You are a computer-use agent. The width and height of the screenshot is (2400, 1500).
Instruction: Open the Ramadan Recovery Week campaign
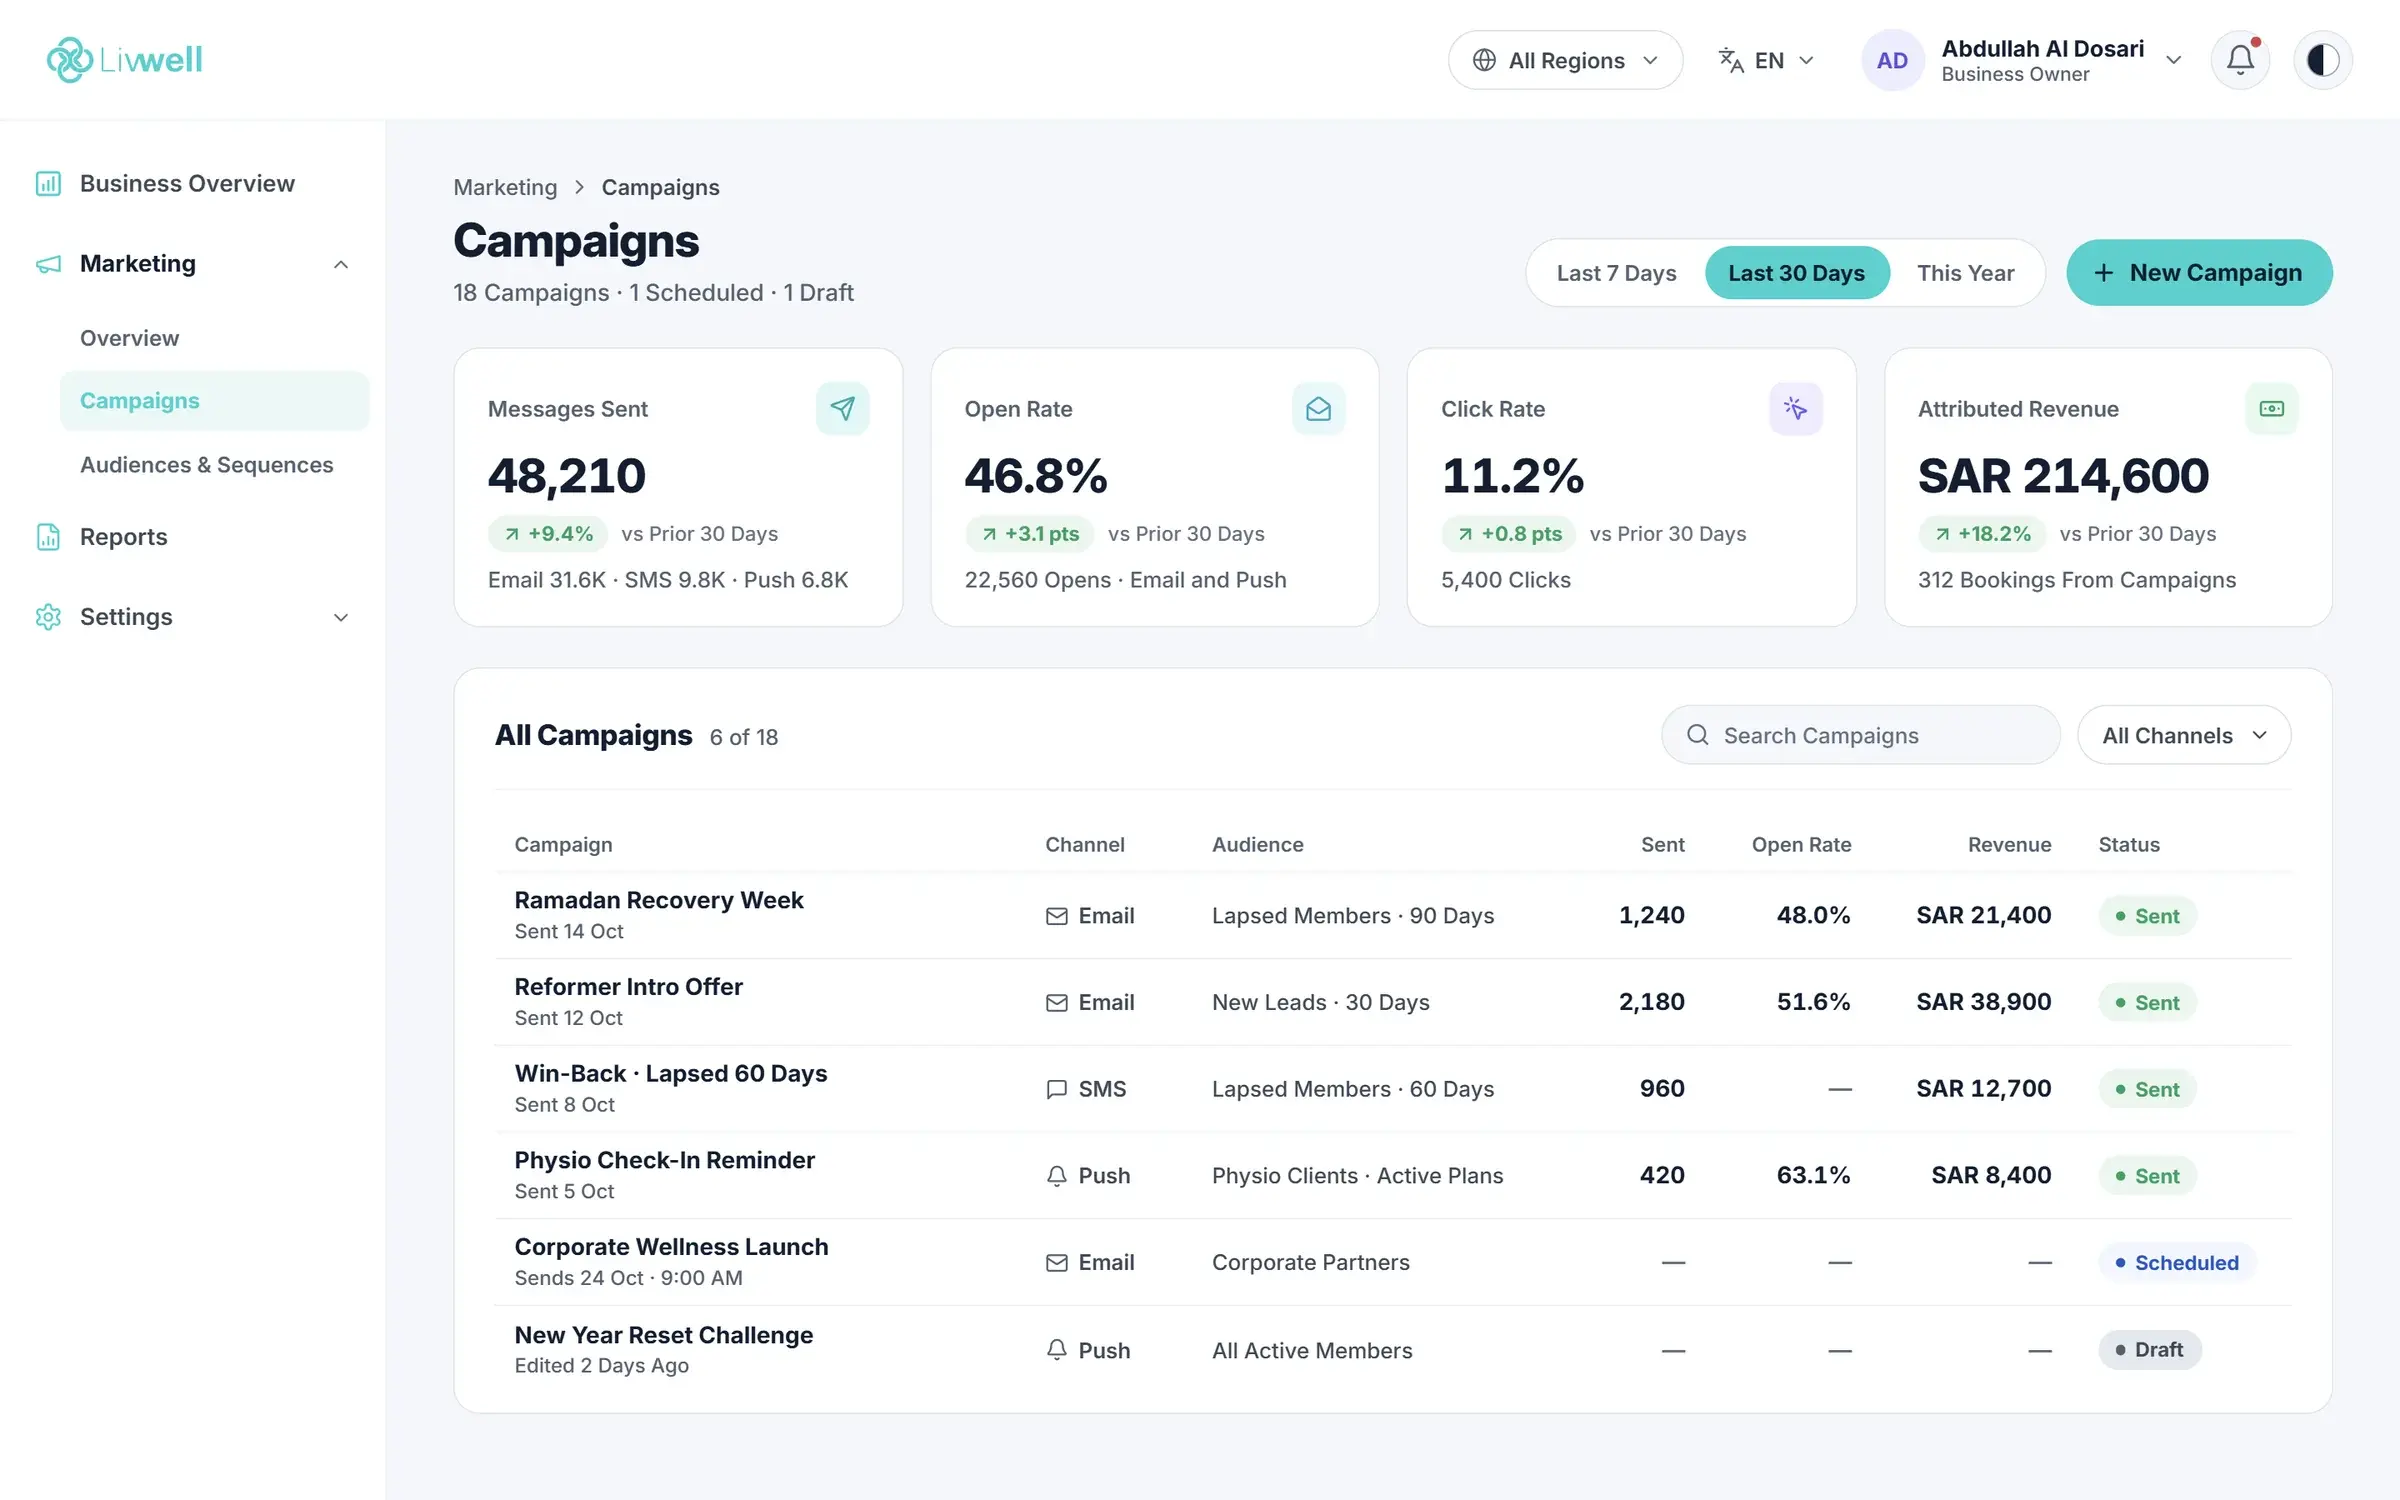click(x=658, y=900)
